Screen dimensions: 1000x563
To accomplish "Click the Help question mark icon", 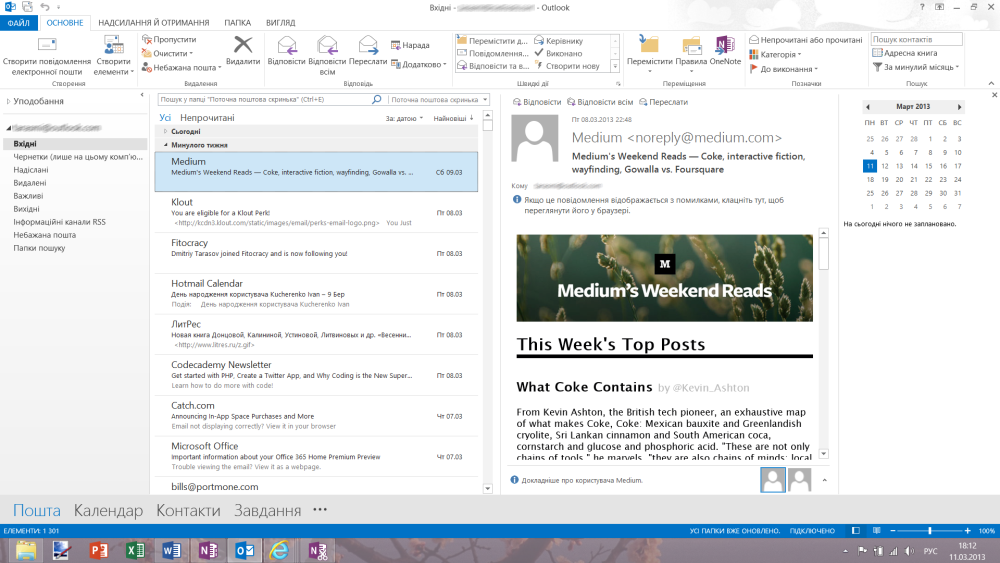I will [922, 7].
